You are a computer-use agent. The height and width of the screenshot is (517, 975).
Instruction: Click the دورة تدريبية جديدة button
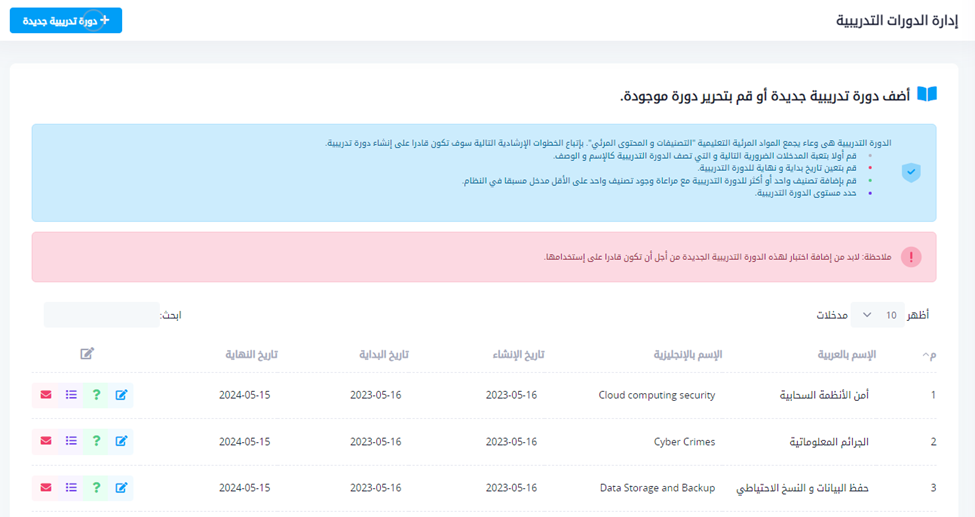[66, 20]
